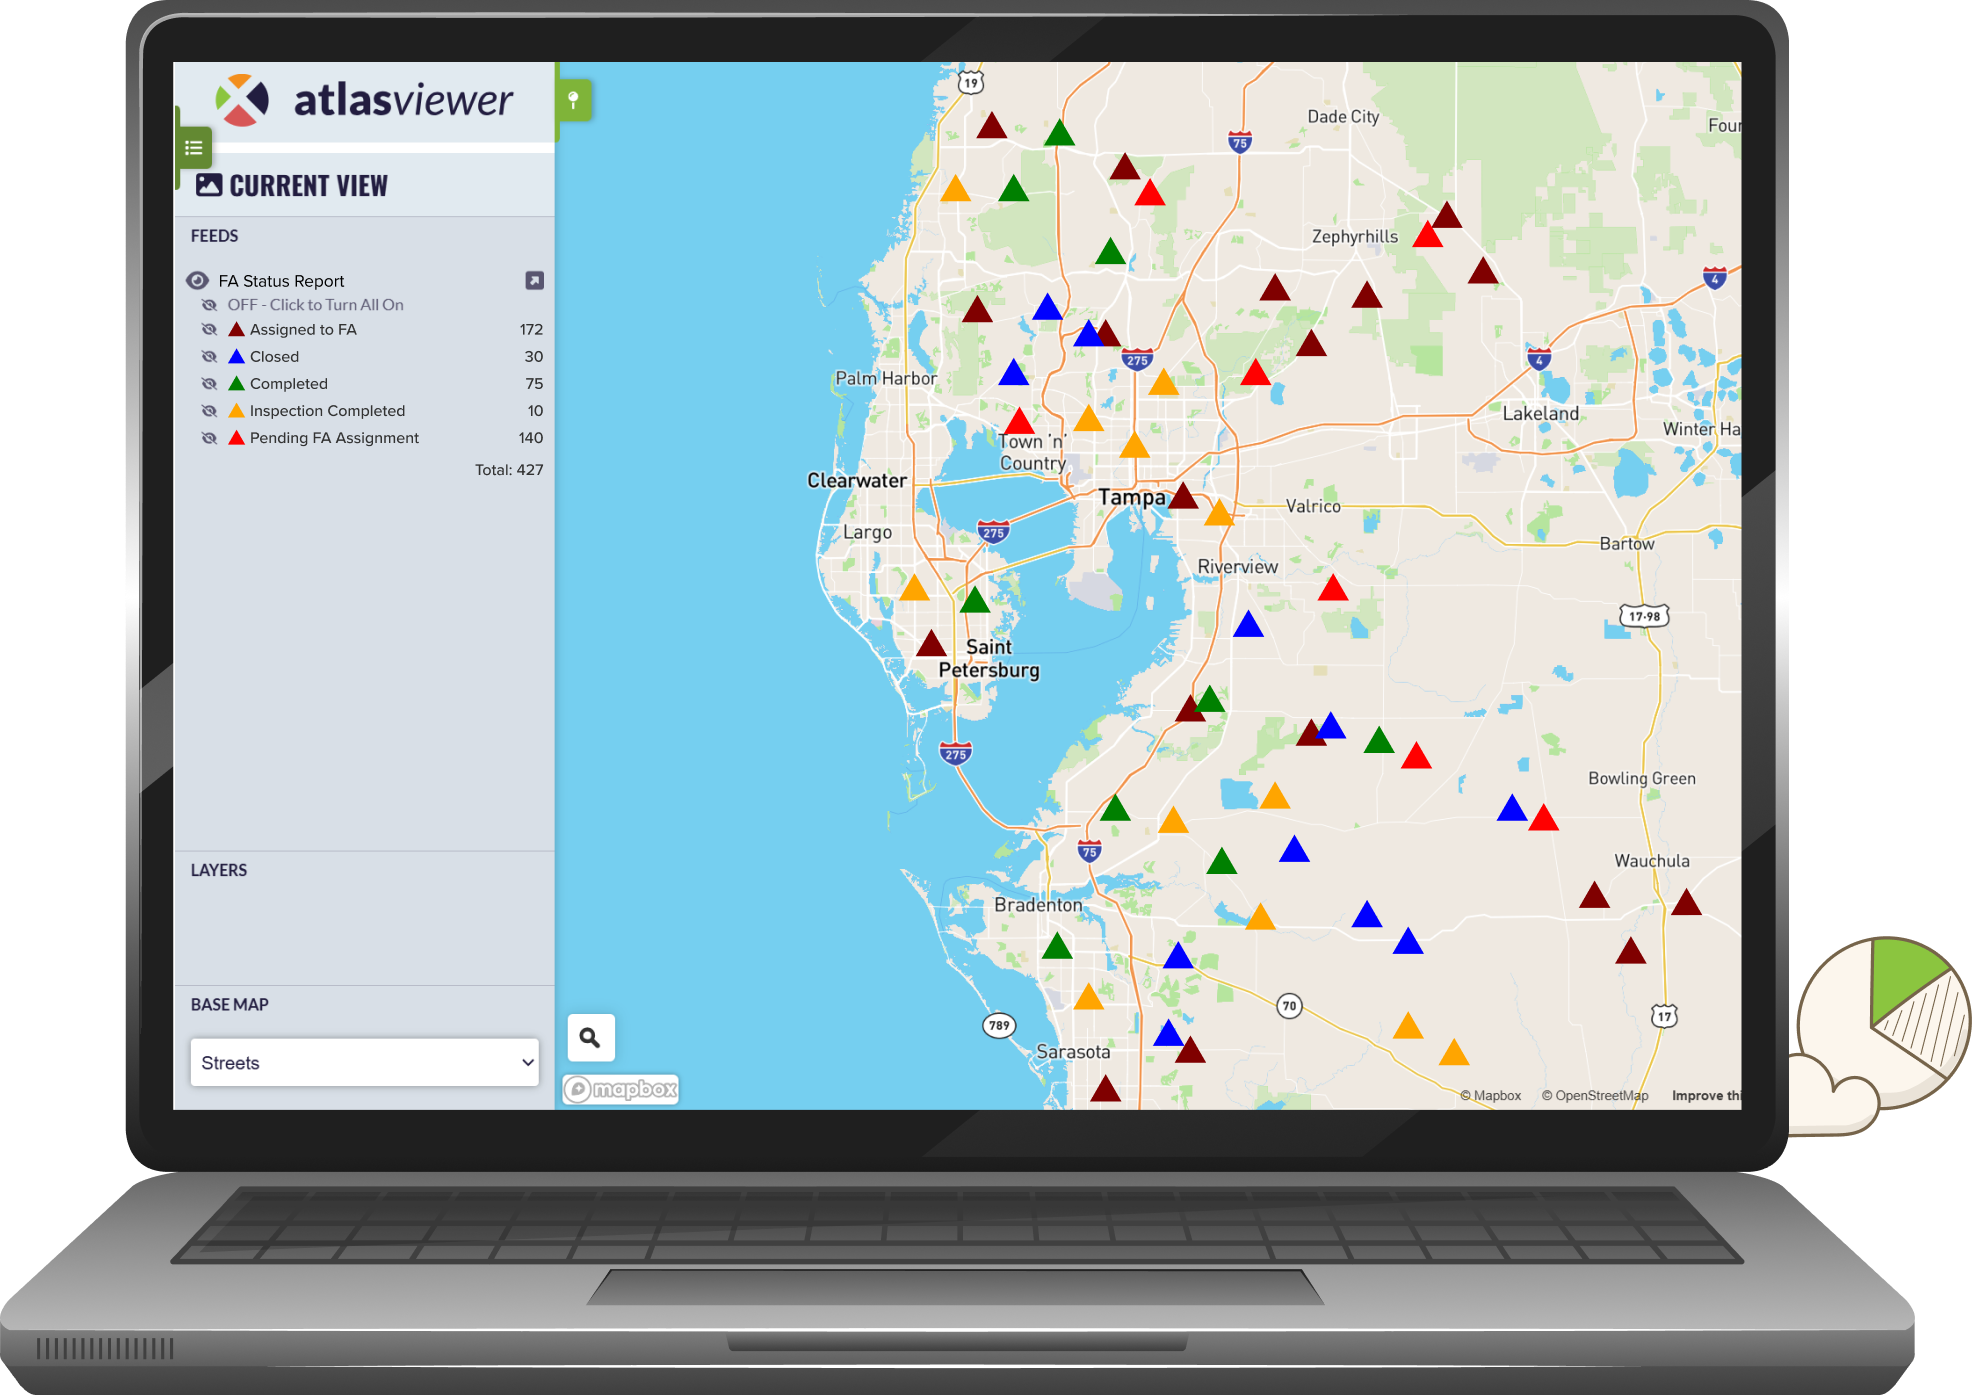Toggle visibility of Closed category

pyautogui.click(x=209, y=356)
